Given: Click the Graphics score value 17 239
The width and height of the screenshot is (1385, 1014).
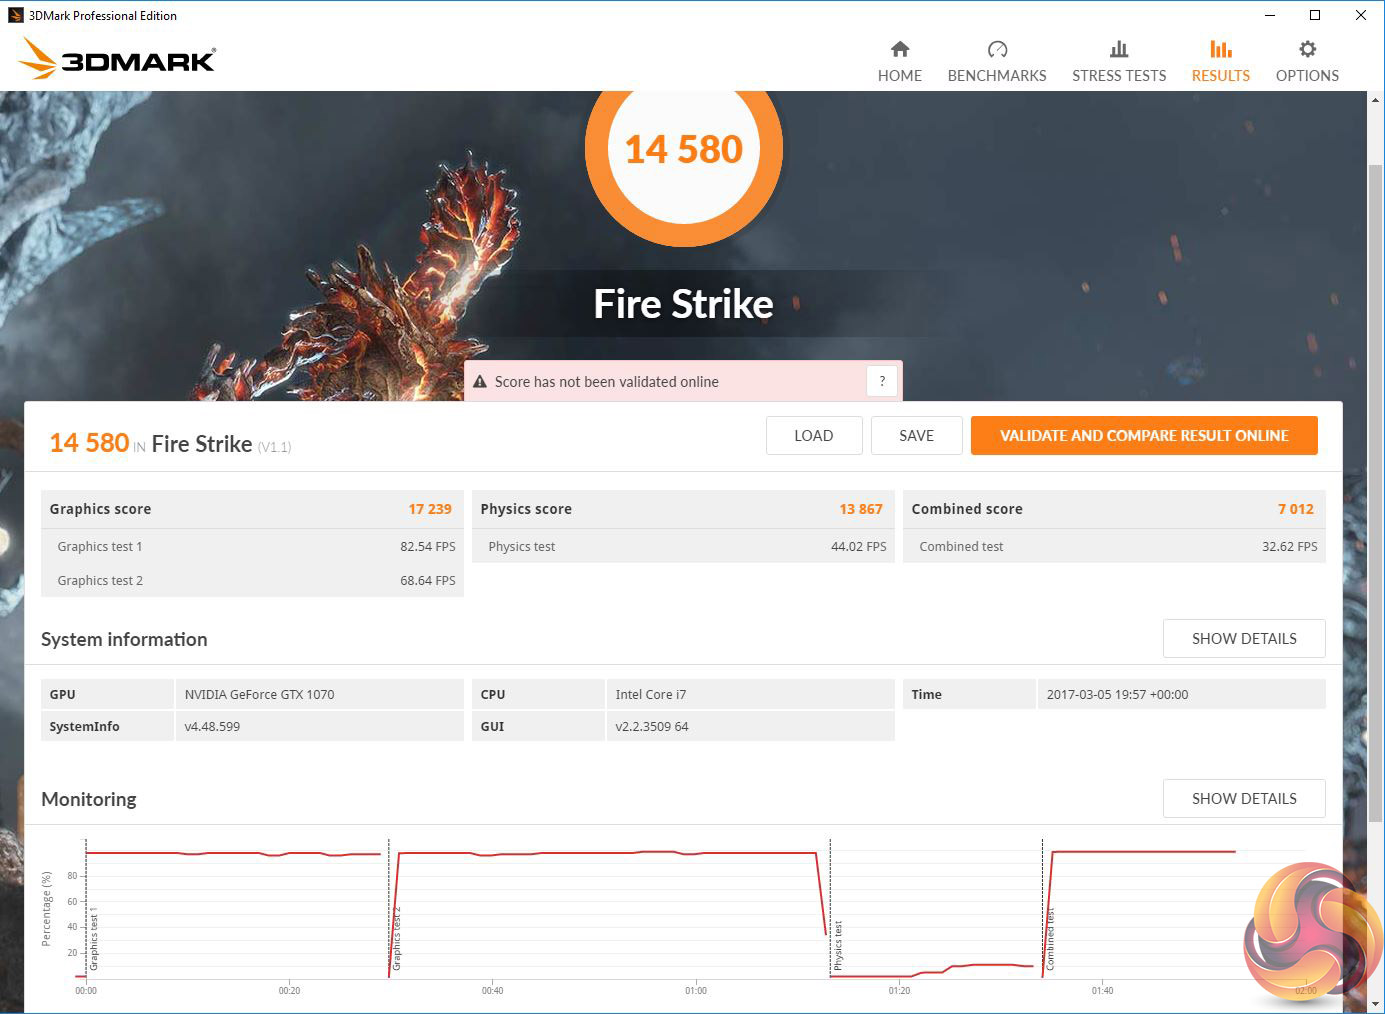Looking at the screenshot, I should tap(430, 509).
